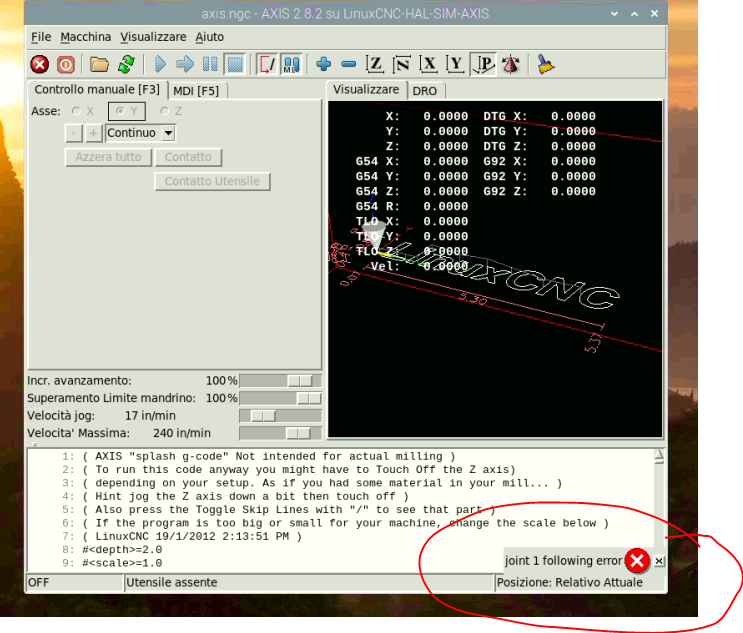
Task: Jog positive with the plus button
Action: point(93,133)
